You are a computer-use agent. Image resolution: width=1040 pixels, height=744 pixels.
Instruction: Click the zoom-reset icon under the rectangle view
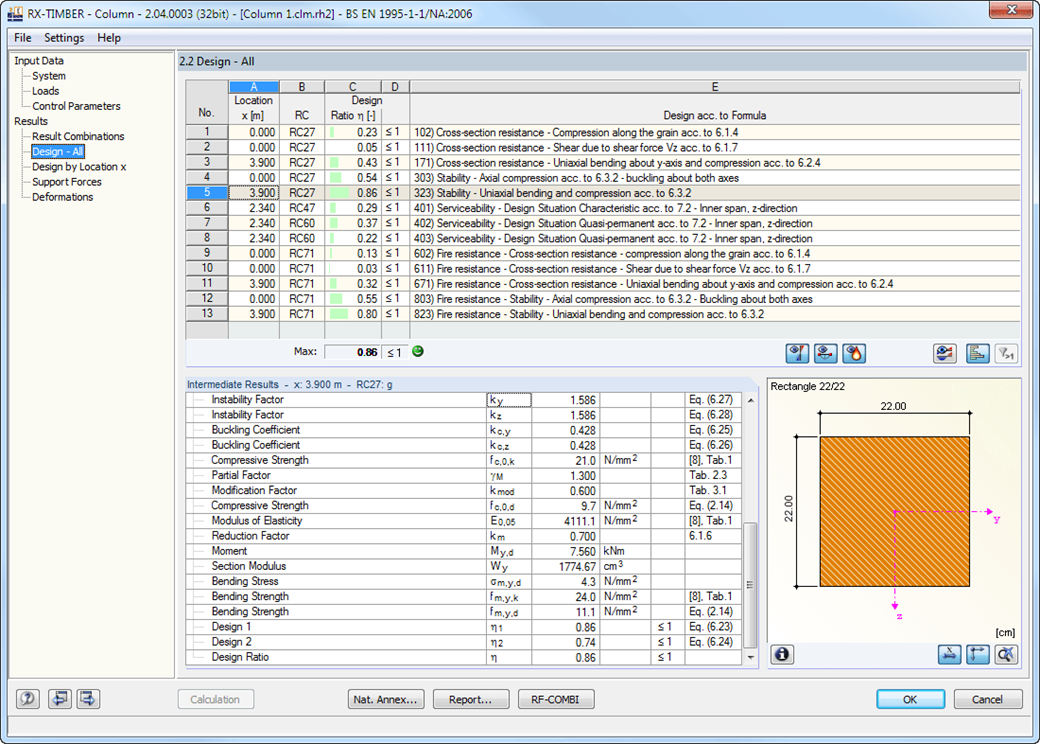[x=1006, y=654]
